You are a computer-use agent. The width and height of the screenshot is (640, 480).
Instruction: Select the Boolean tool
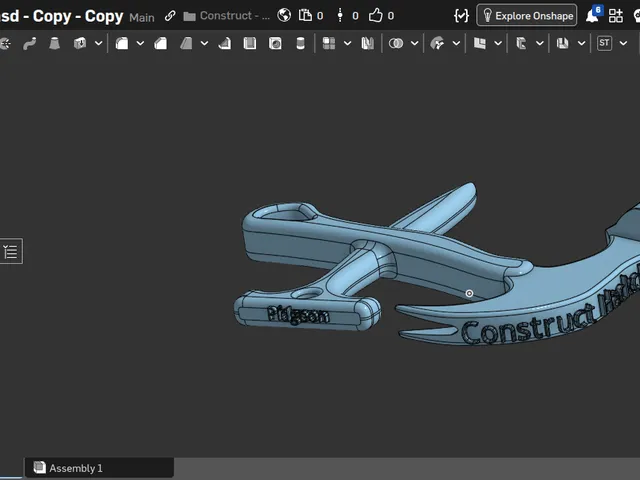click(x=396, y=43)
